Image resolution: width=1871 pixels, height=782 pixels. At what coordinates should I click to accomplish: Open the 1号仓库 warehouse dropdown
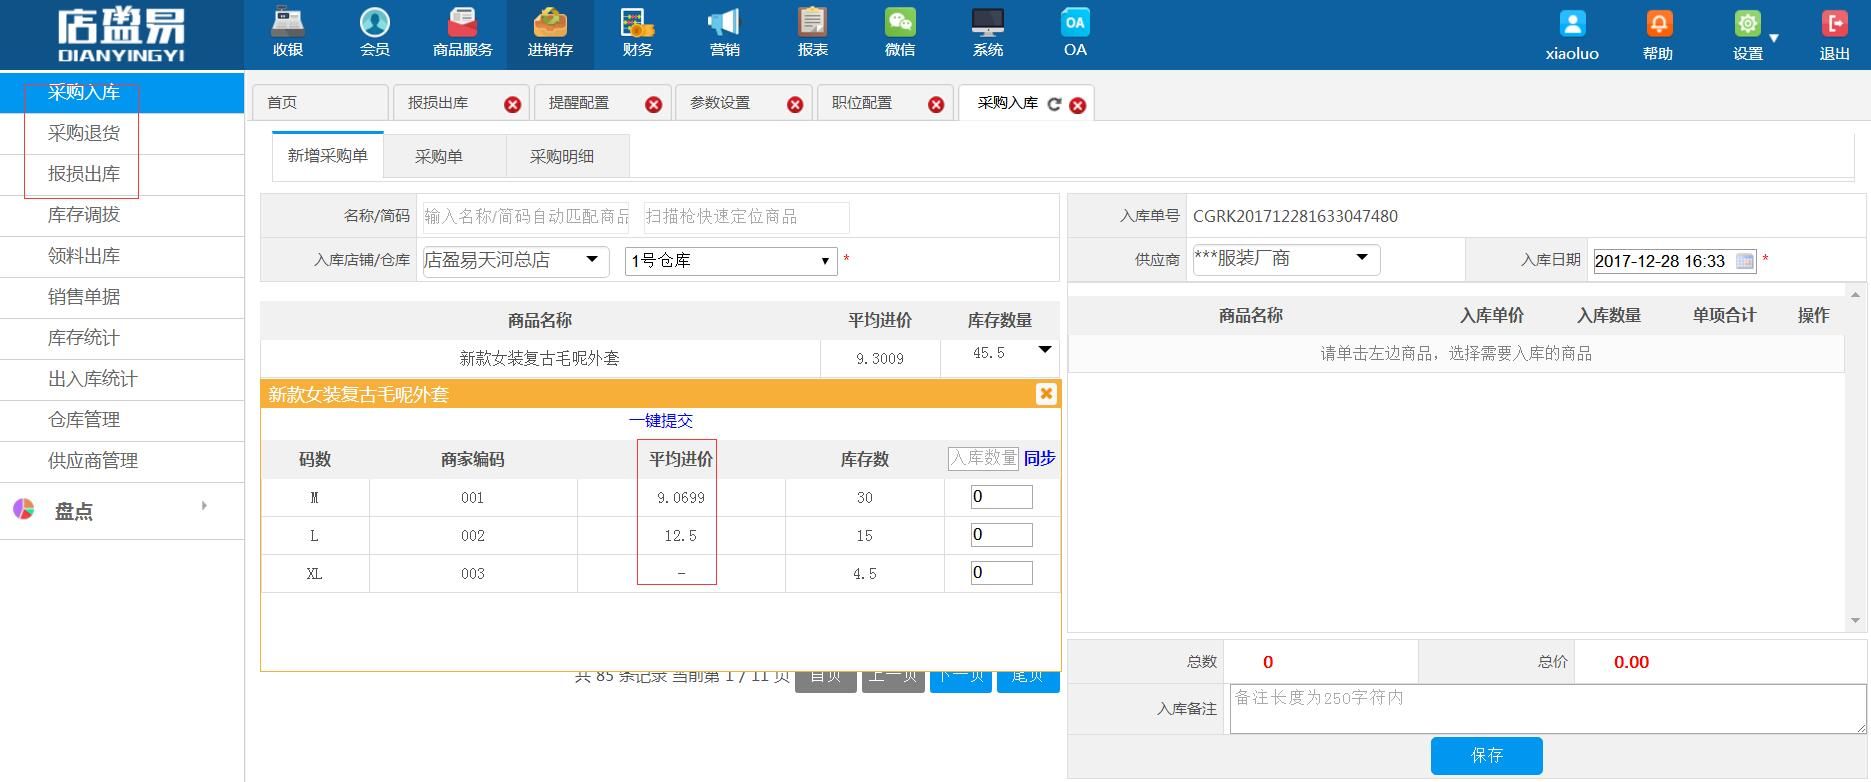point(730,261)
